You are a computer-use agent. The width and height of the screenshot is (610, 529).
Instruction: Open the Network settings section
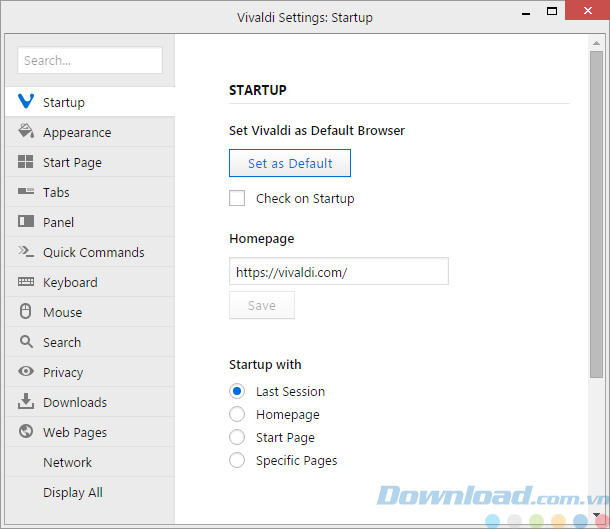point(67,462)
